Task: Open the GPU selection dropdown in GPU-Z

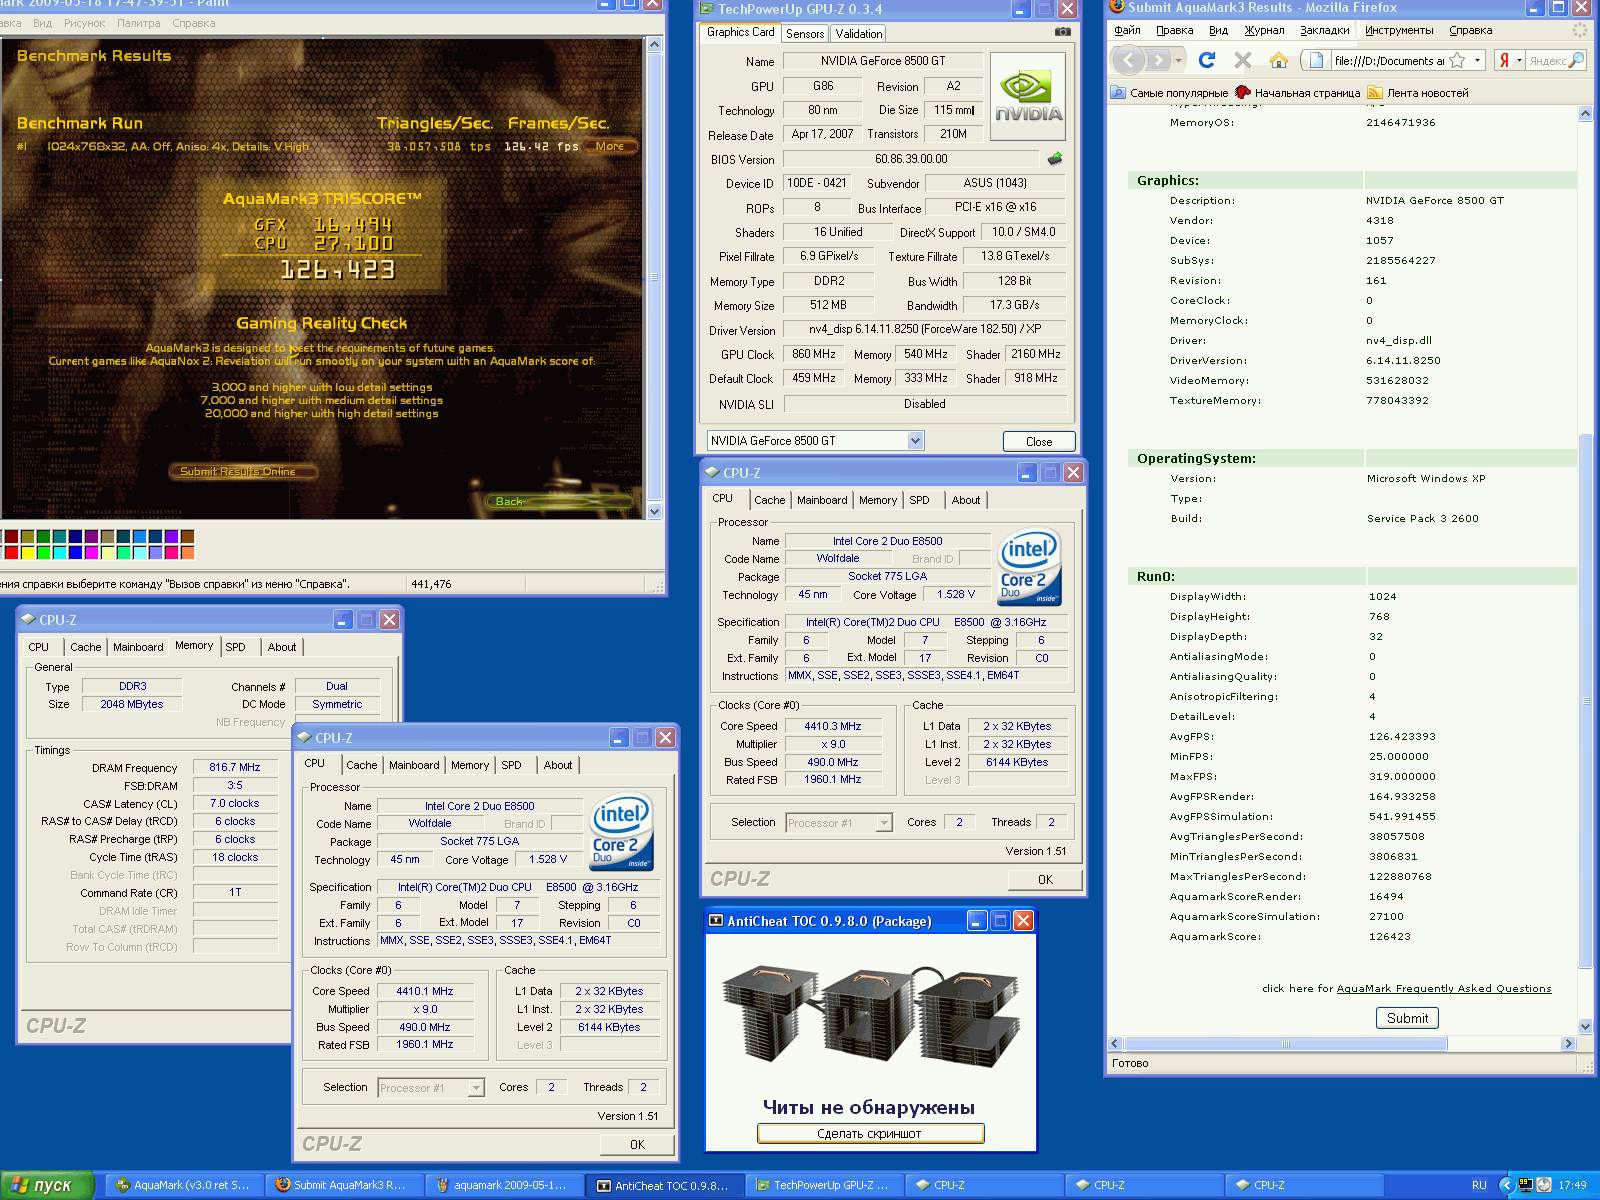Action: point(915,440)
